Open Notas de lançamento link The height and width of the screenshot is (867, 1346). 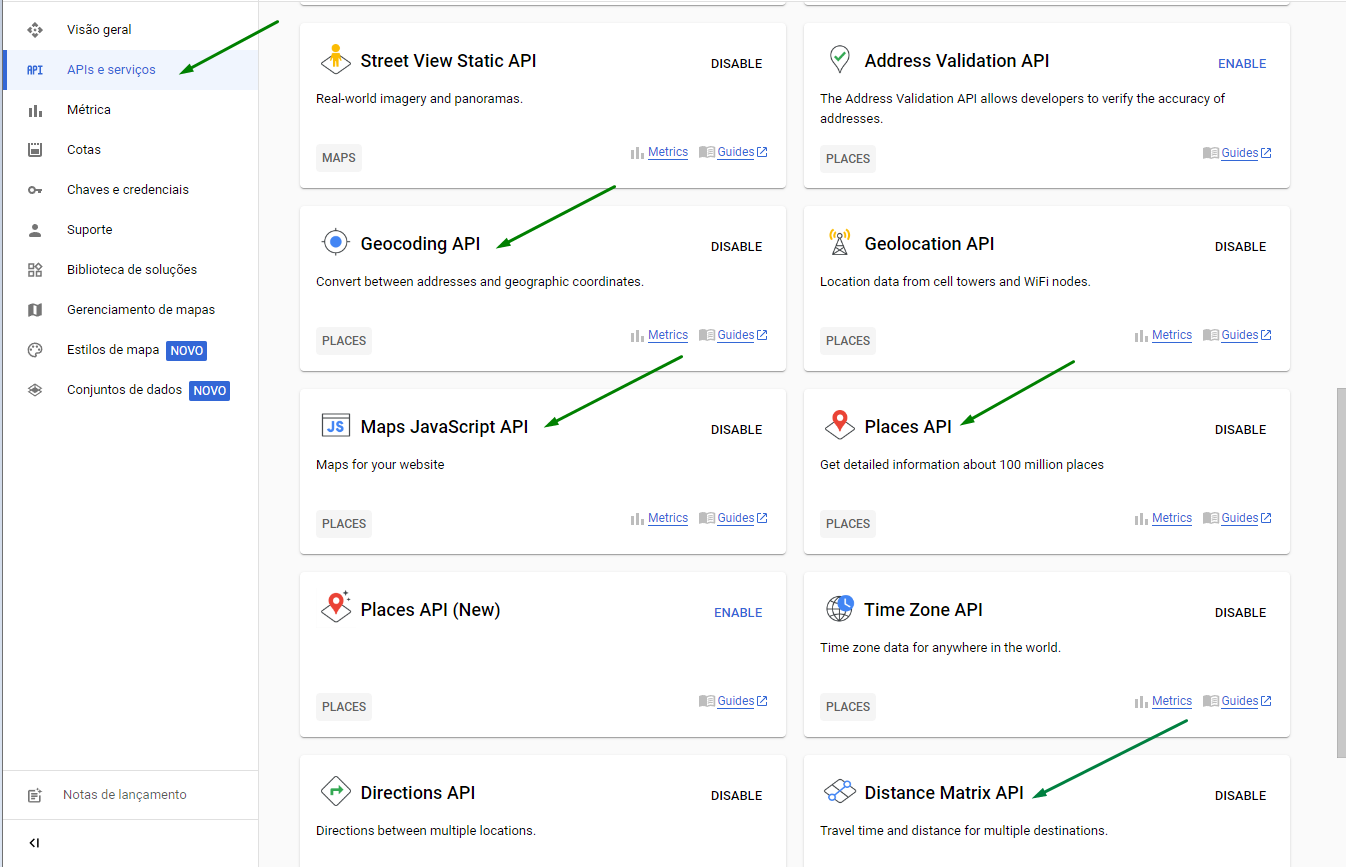coord(125,795)
